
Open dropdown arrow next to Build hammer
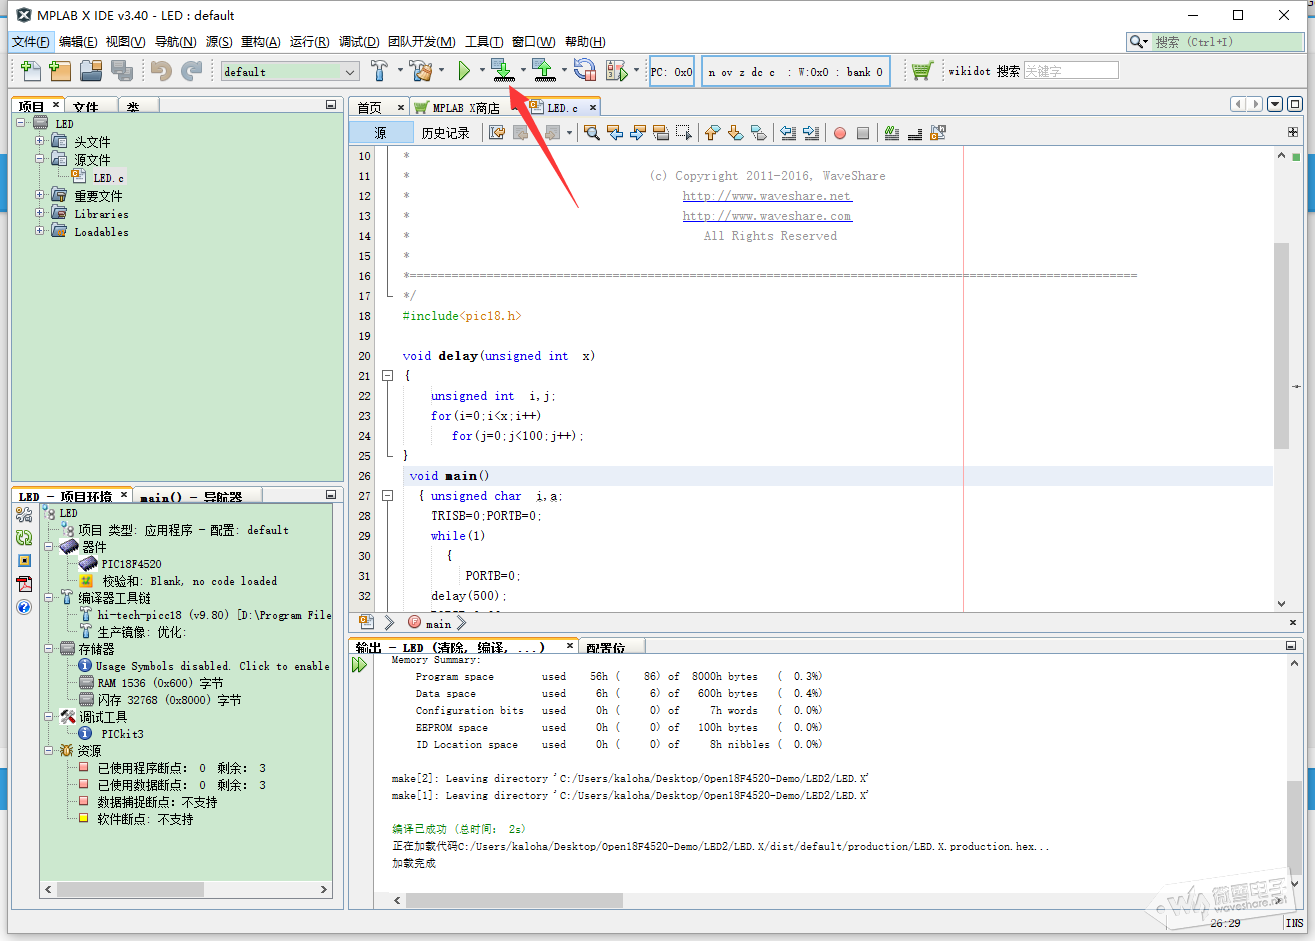400,70
